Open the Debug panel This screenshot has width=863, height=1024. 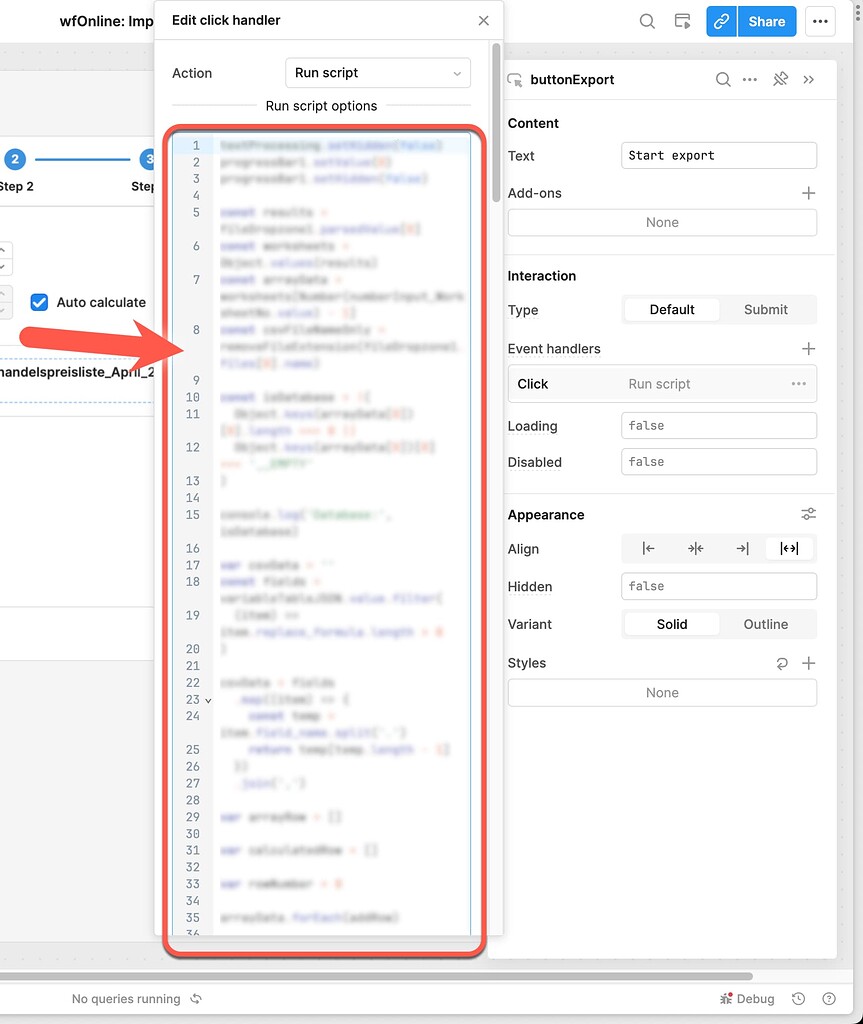point(747,998)
